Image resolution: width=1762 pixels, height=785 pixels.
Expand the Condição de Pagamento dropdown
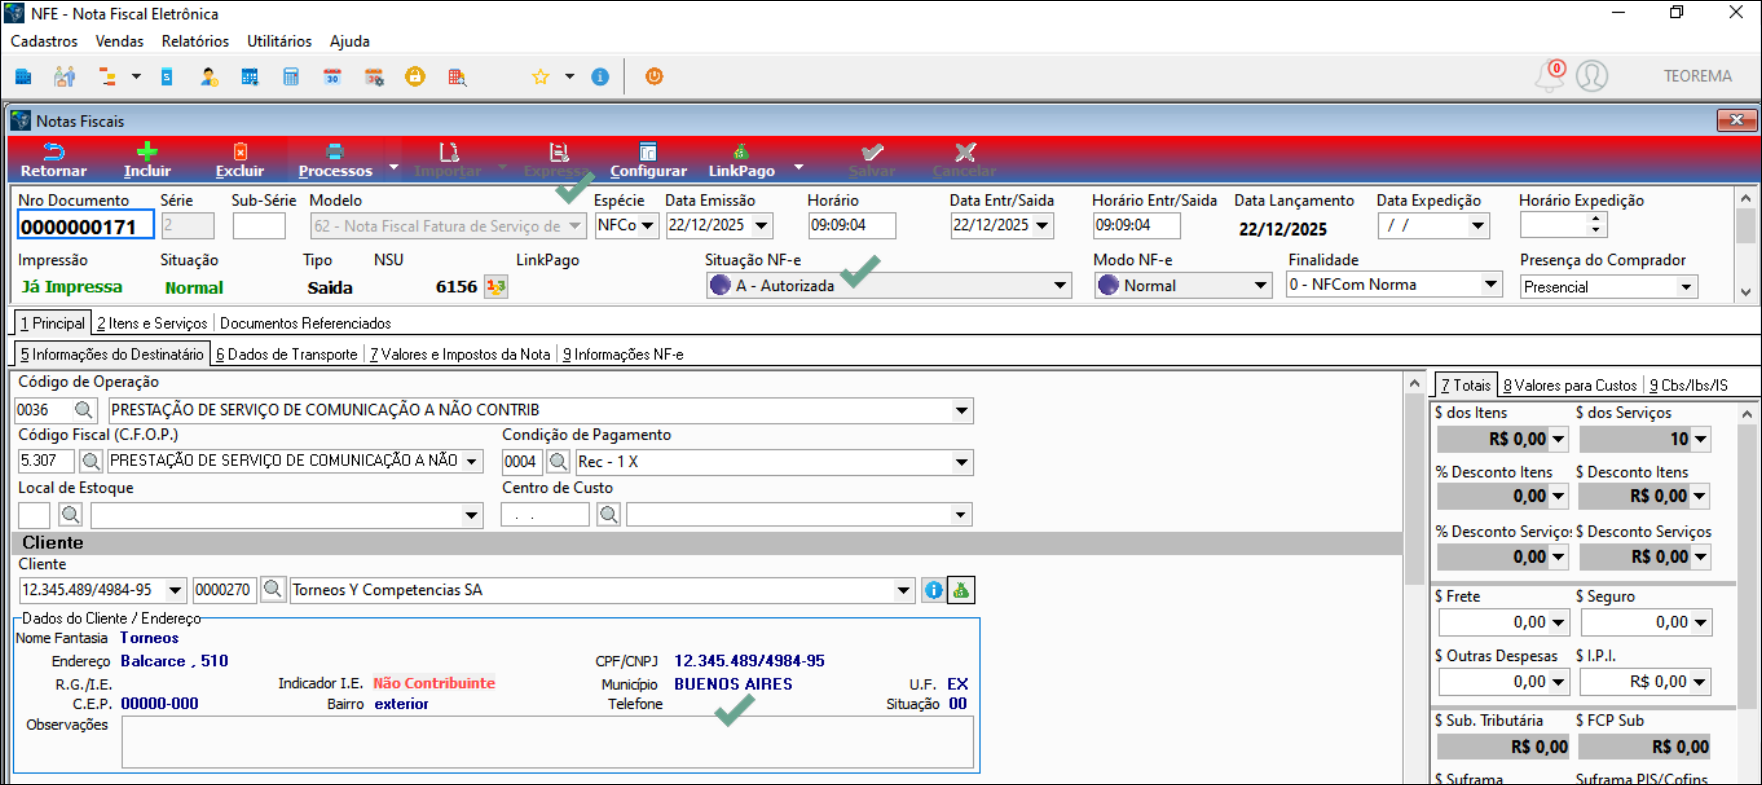tap(961, 462)
